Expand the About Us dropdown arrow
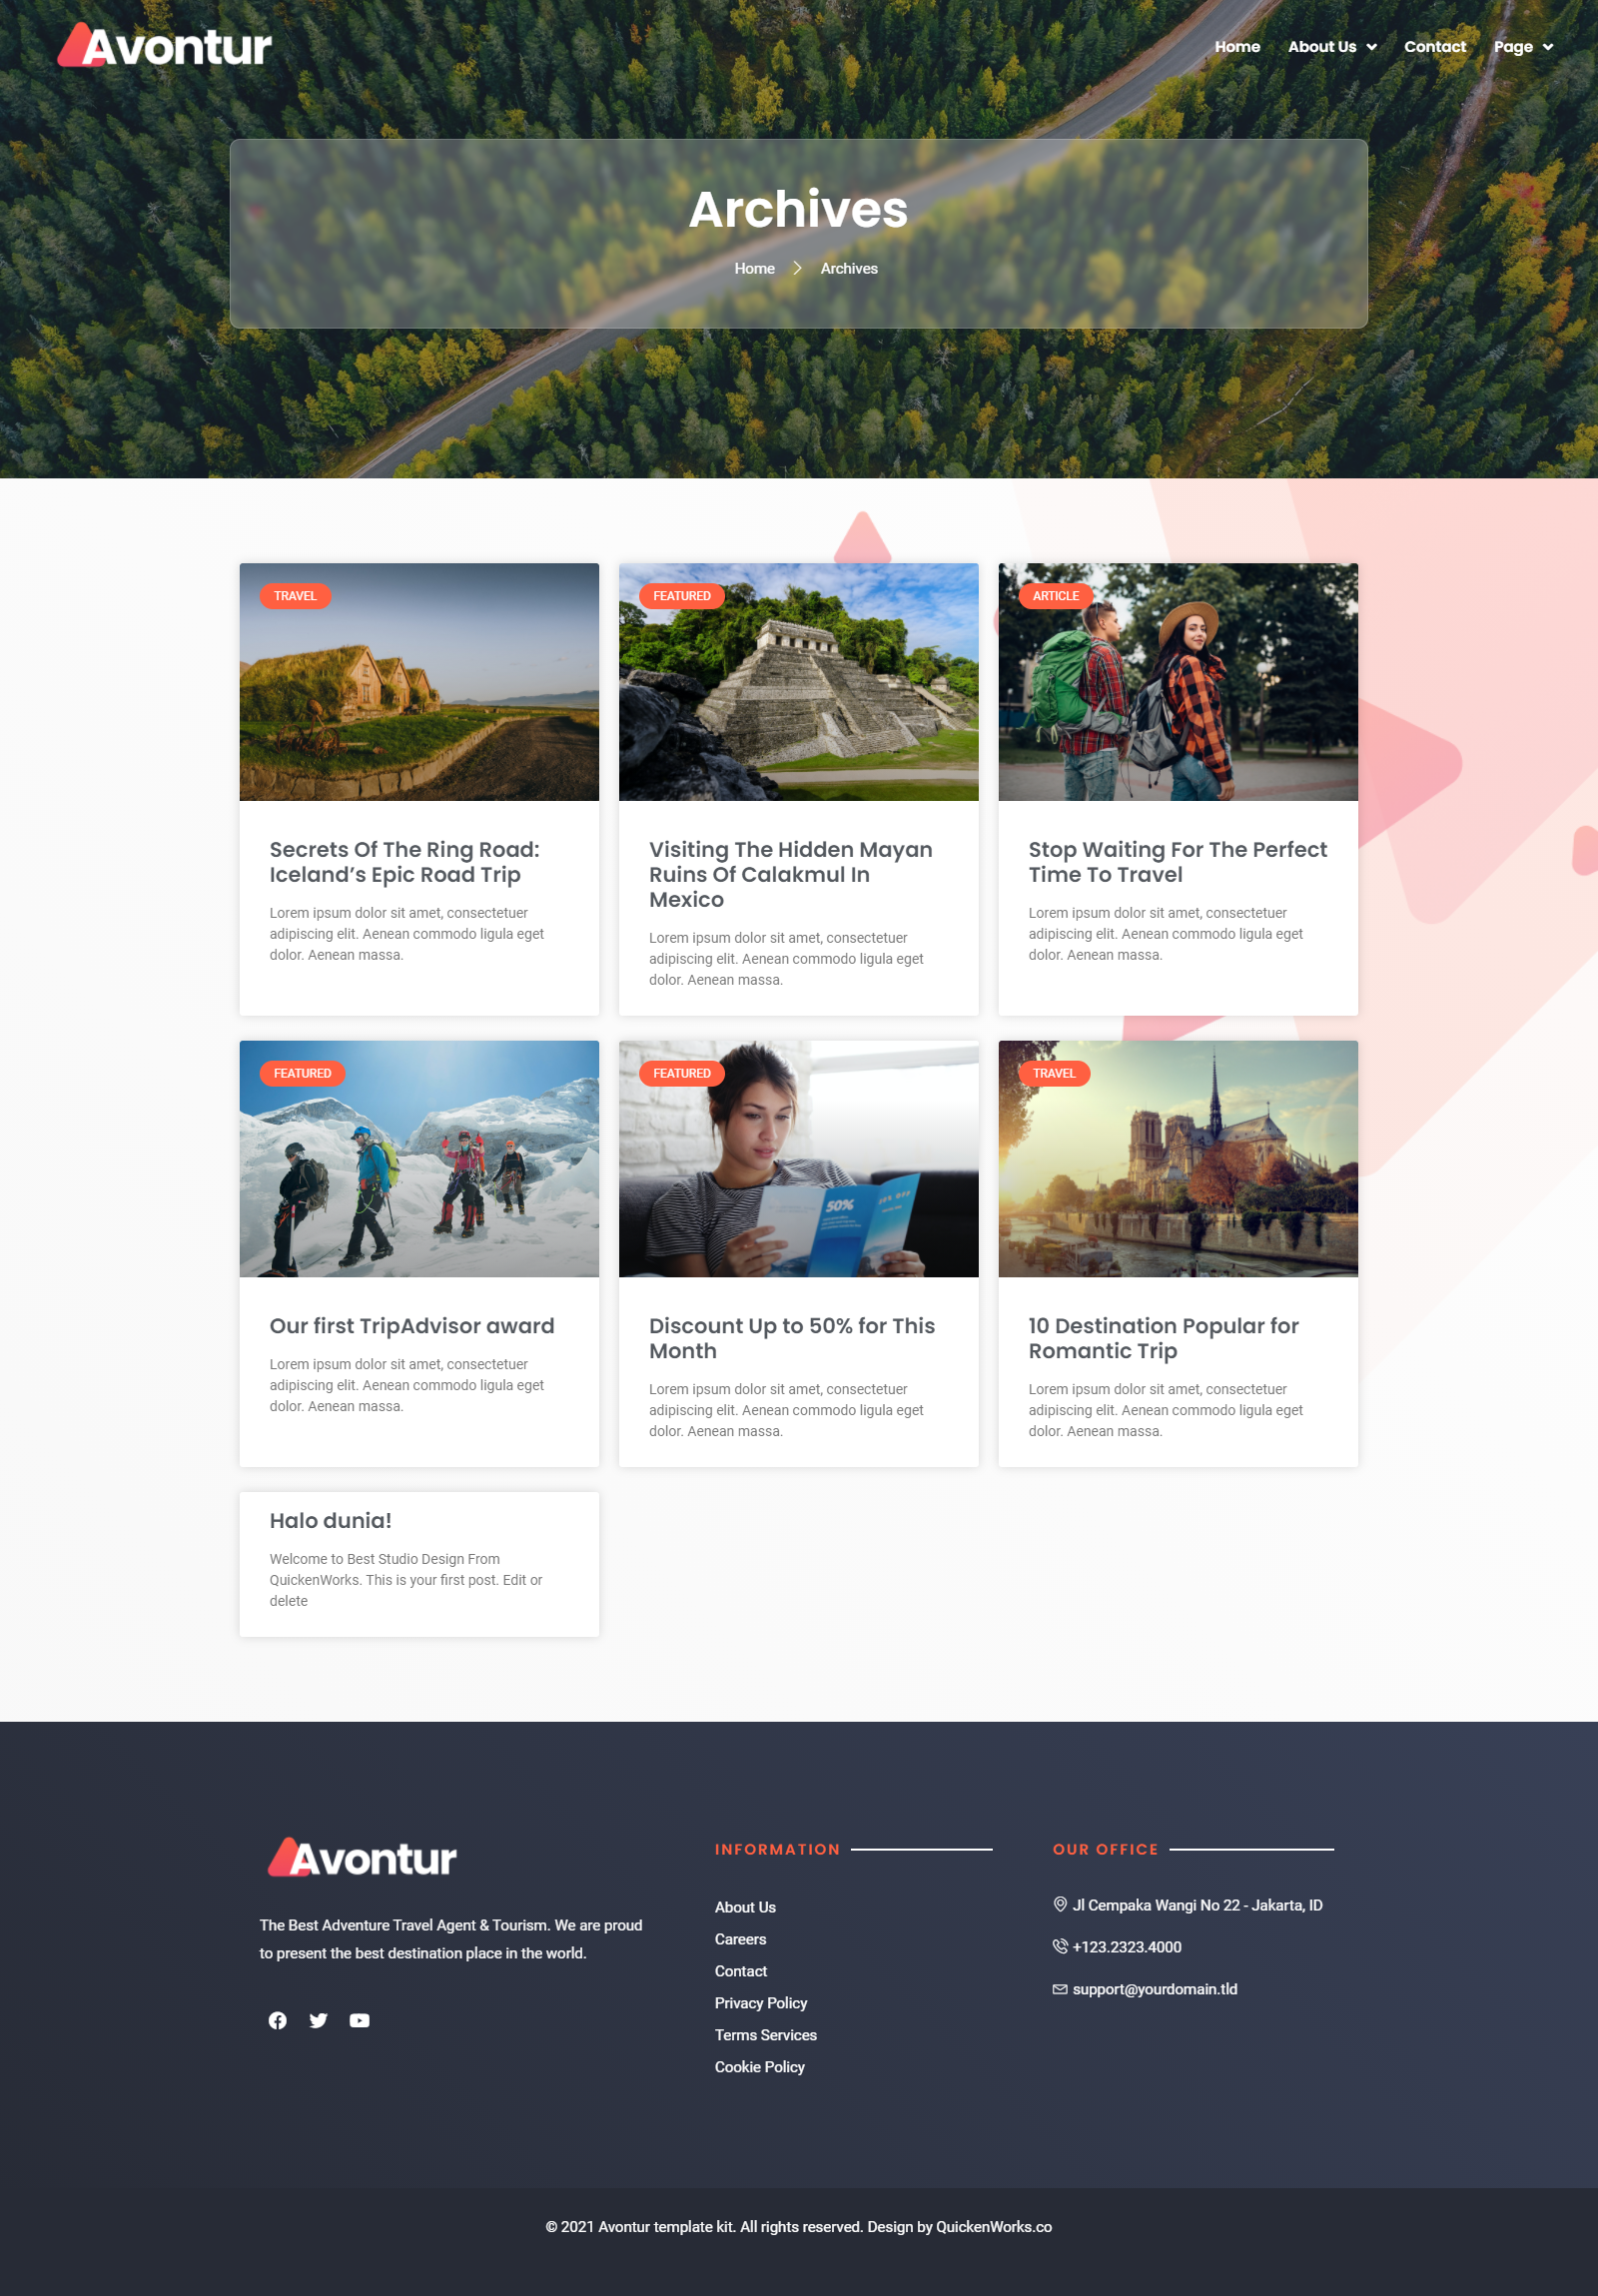This screenshot has height=2296, width=1598. pos(1372,47)
